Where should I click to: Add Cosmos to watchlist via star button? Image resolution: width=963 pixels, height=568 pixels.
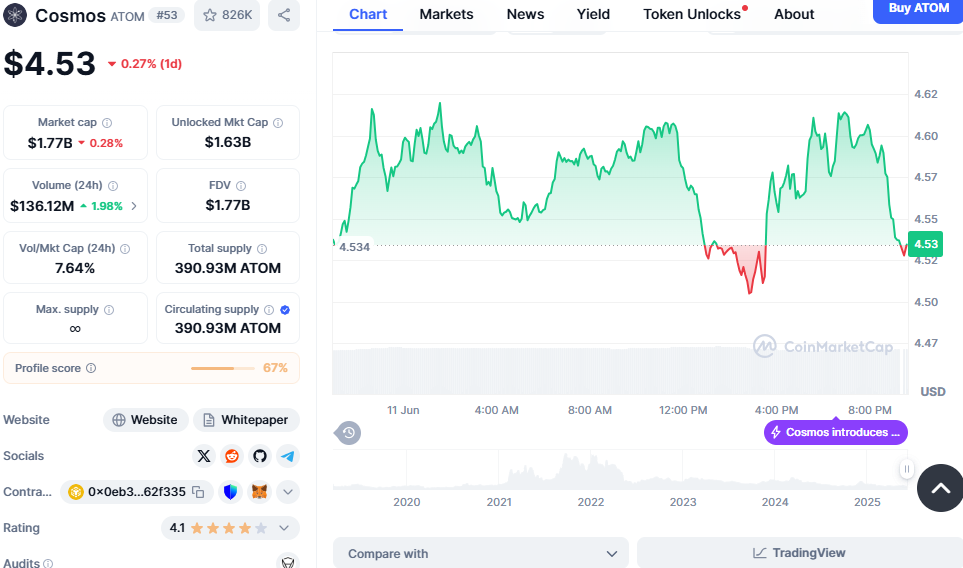[x=227, y=15]
